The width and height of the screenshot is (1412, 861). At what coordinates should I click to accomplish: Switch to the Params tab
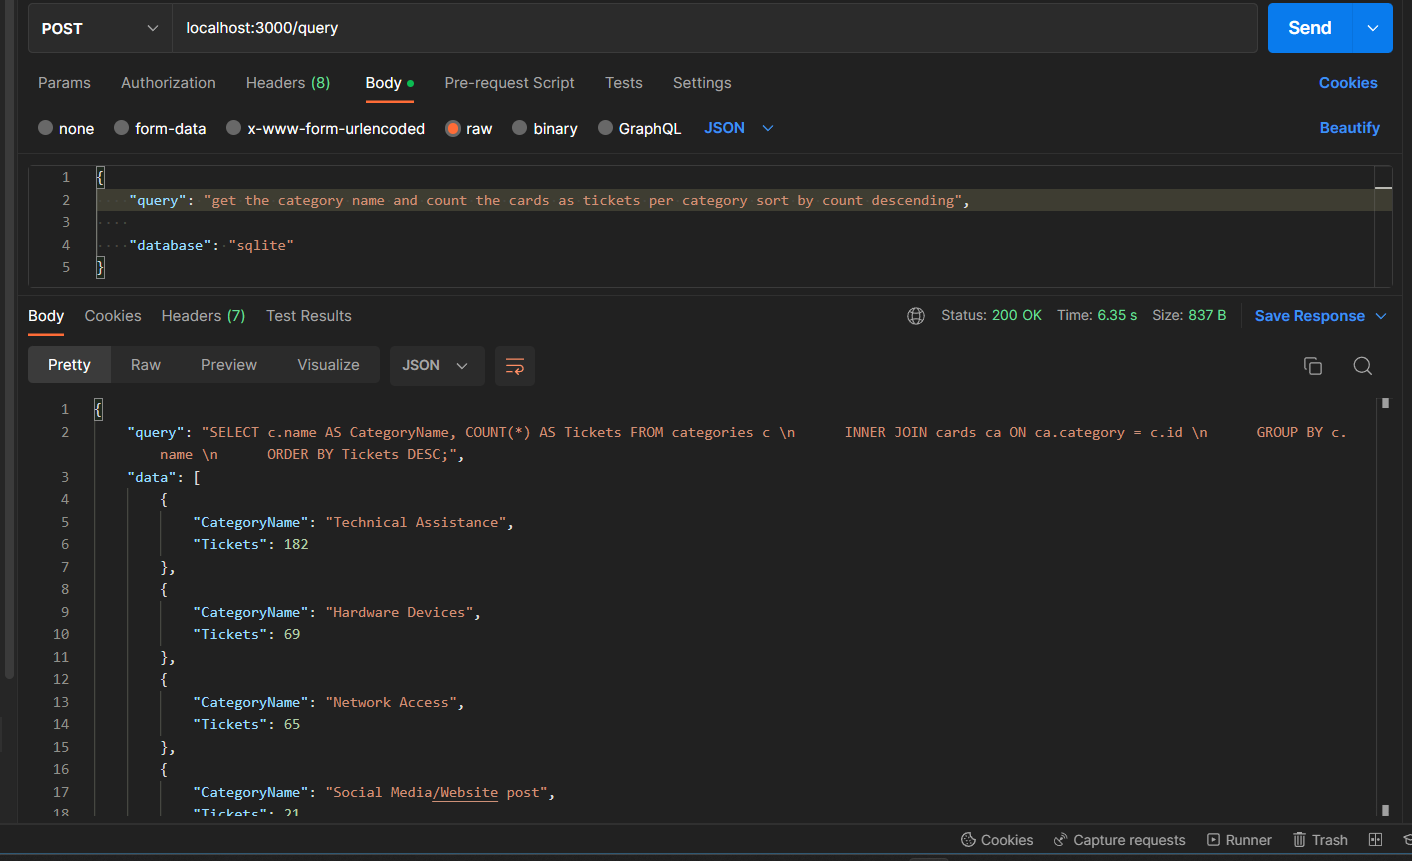[64, 83]
